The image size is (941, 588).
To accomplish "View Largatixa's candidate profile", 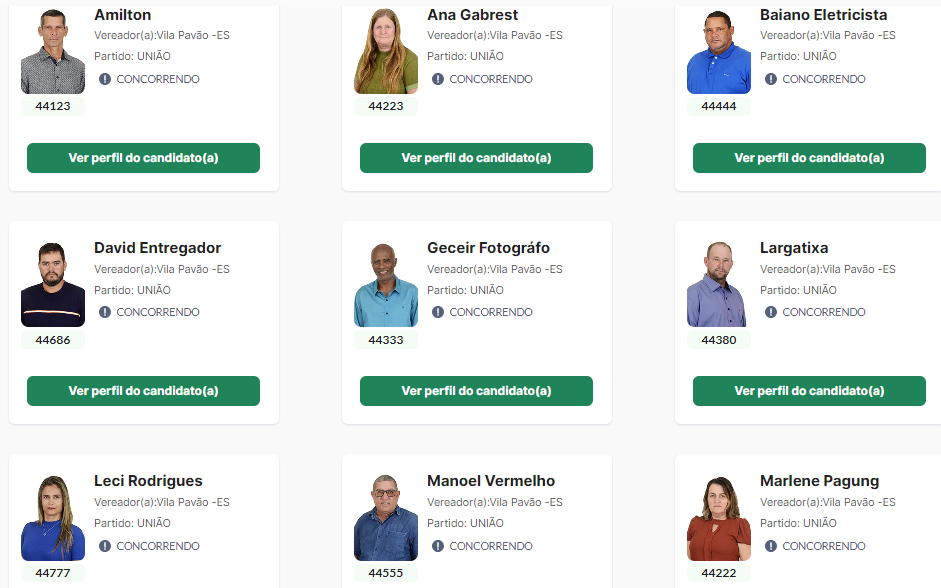I will [x=810, y=391].
